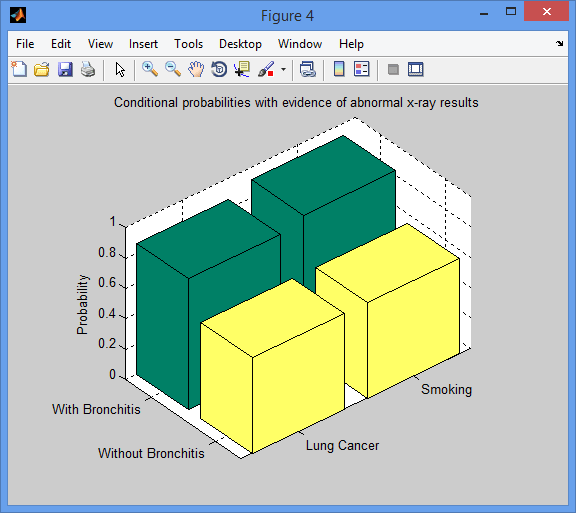This screenshot has width=576, height=513.
Task: Select the Edit Plot arrow tool
Action: 120,69
